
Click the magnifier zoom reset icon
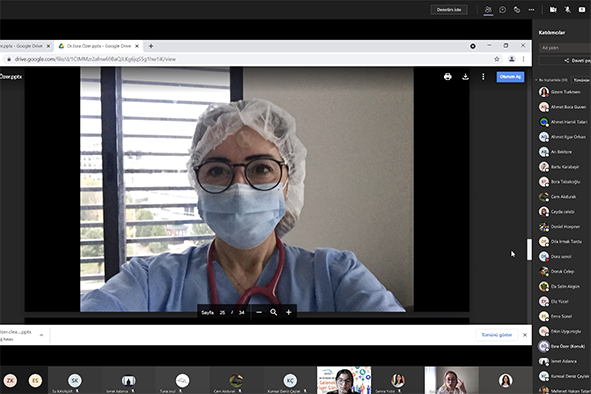[x=274, y=313]
